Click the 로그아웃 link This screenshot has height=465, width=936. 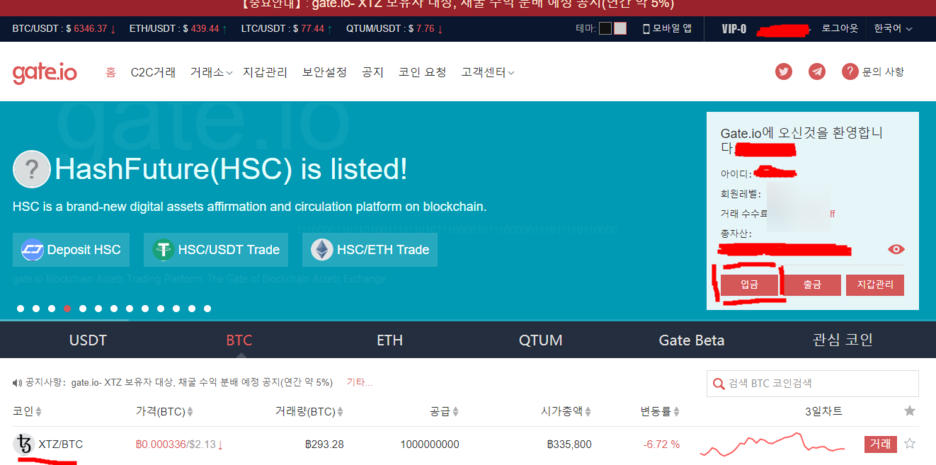[x=840, y=29]
